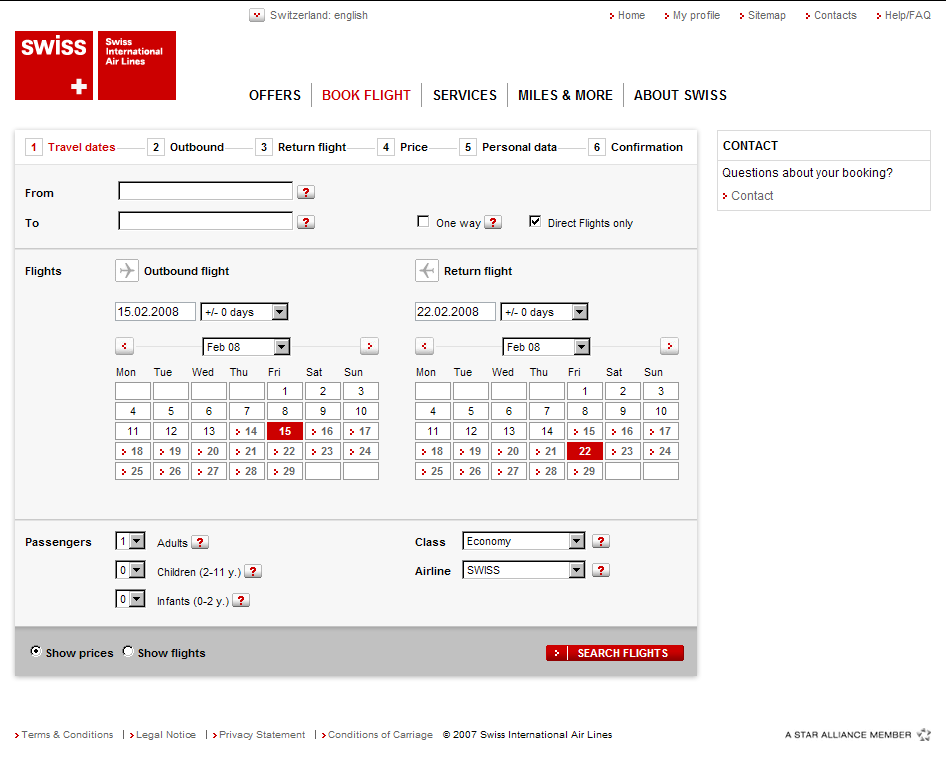
Task: Select step 2 Outbound tab
Action: (x=186, y=147)
